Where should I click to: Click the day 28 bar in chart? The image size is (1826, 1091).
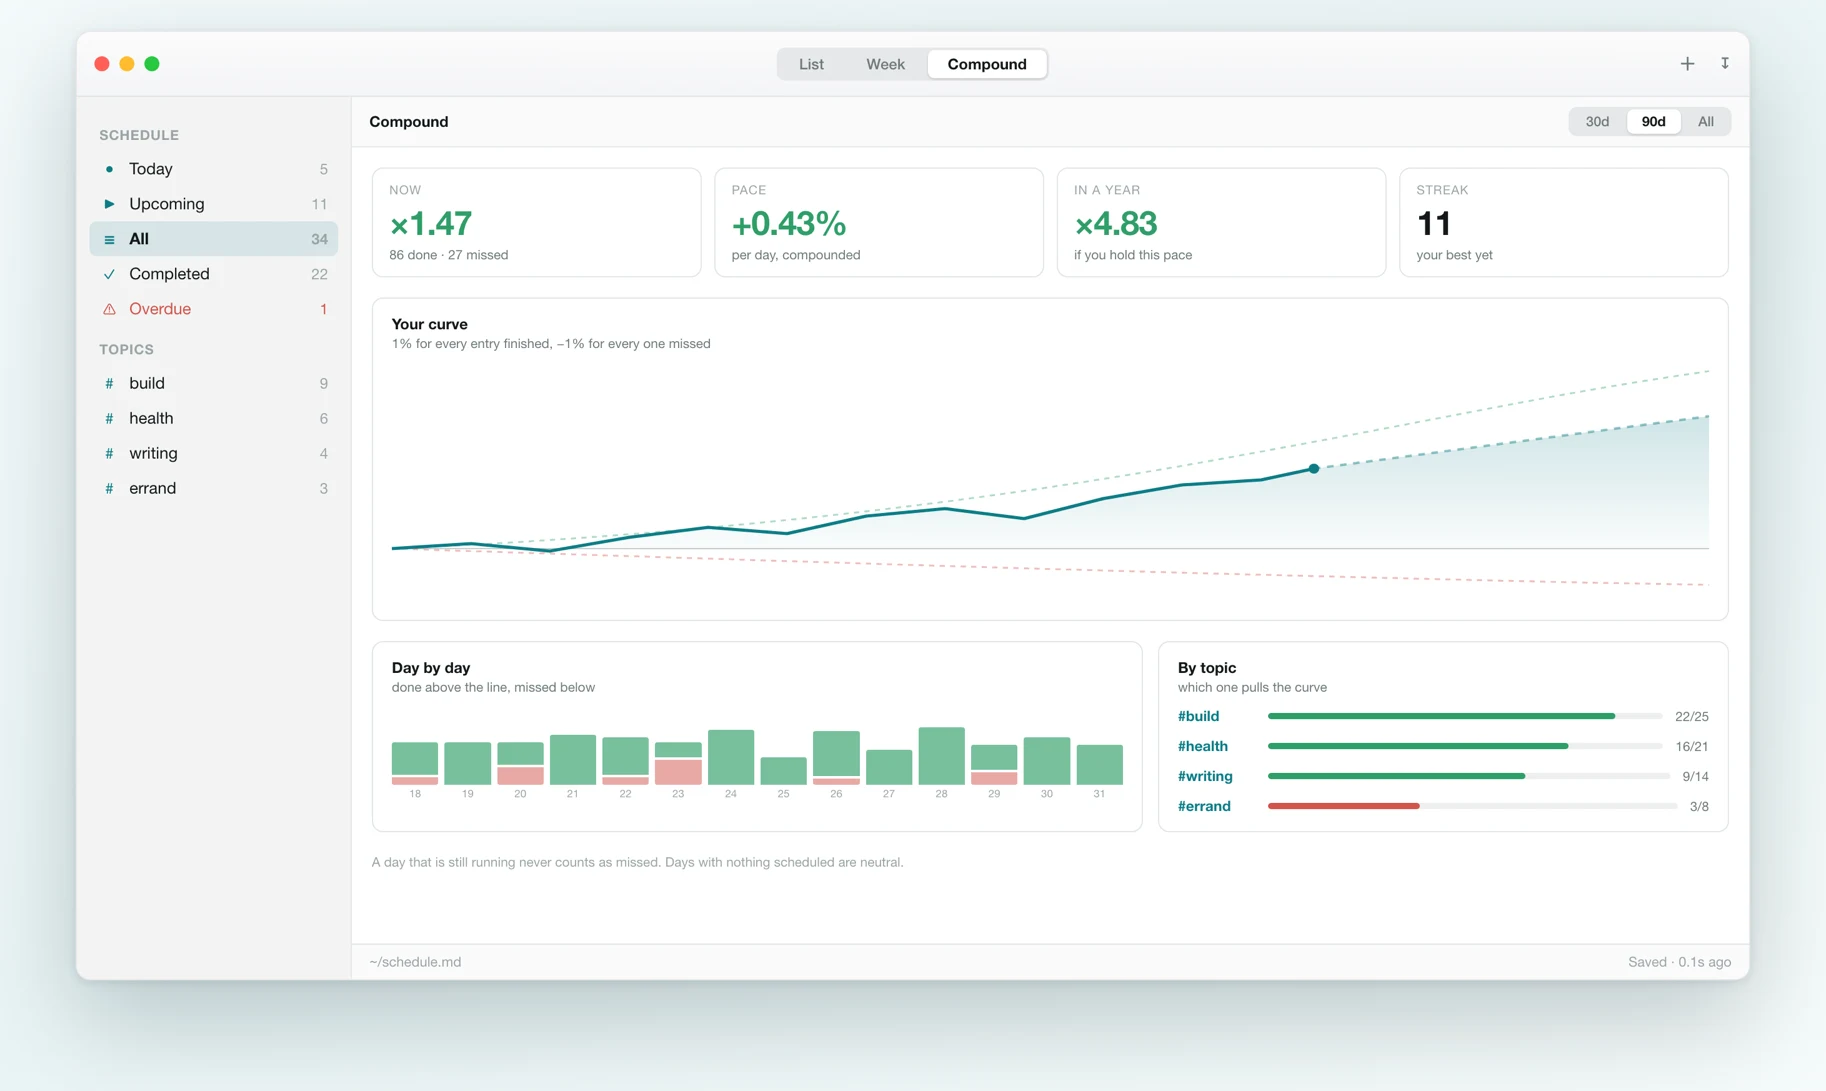tap(941, 756)
